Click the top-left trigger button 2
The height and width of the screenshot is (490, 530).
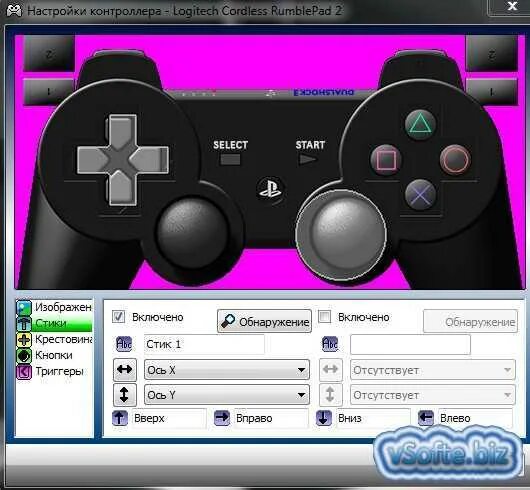pyautogui.click(x=49, y=53)
